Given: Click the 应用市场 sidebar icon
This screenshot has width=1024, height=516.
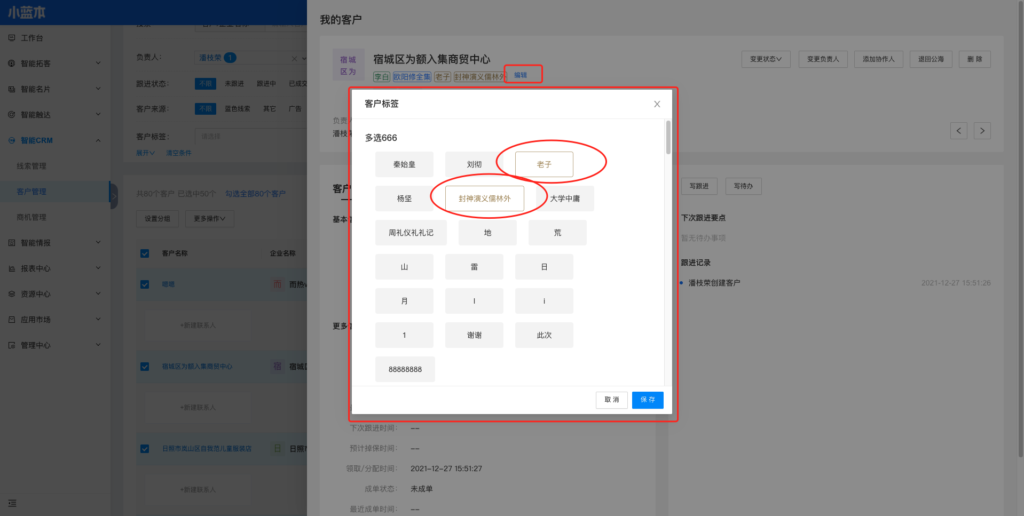Looking at the screenshot, I should [x=11, y=319].
